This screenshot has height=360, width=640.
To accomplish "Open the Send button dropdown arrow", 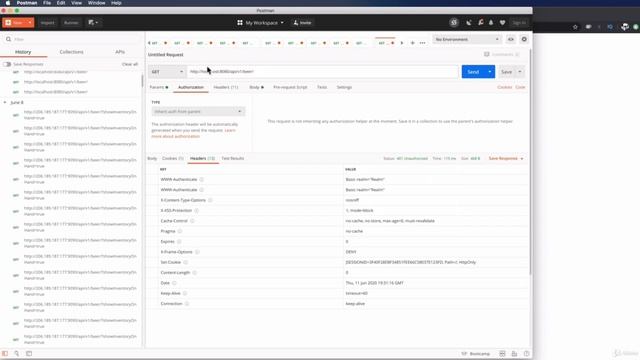I will pos(490,72).
